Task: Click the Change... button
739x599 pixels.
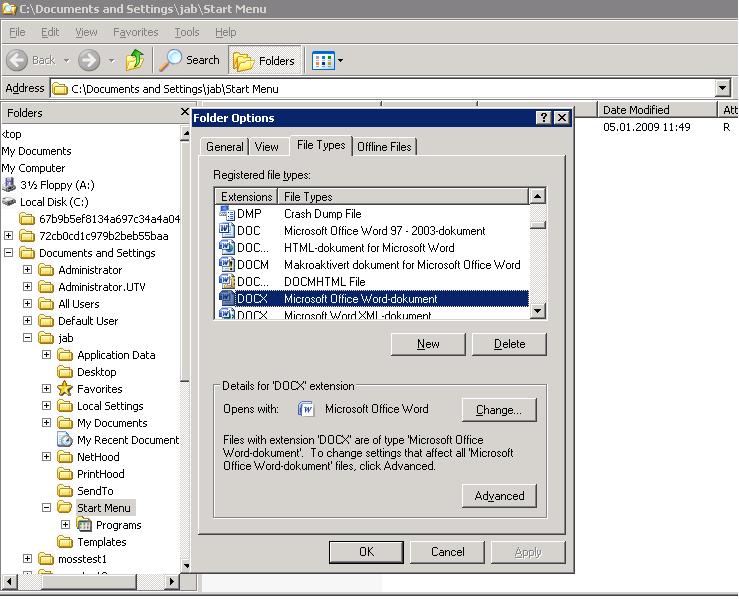Action: point(499,410)
